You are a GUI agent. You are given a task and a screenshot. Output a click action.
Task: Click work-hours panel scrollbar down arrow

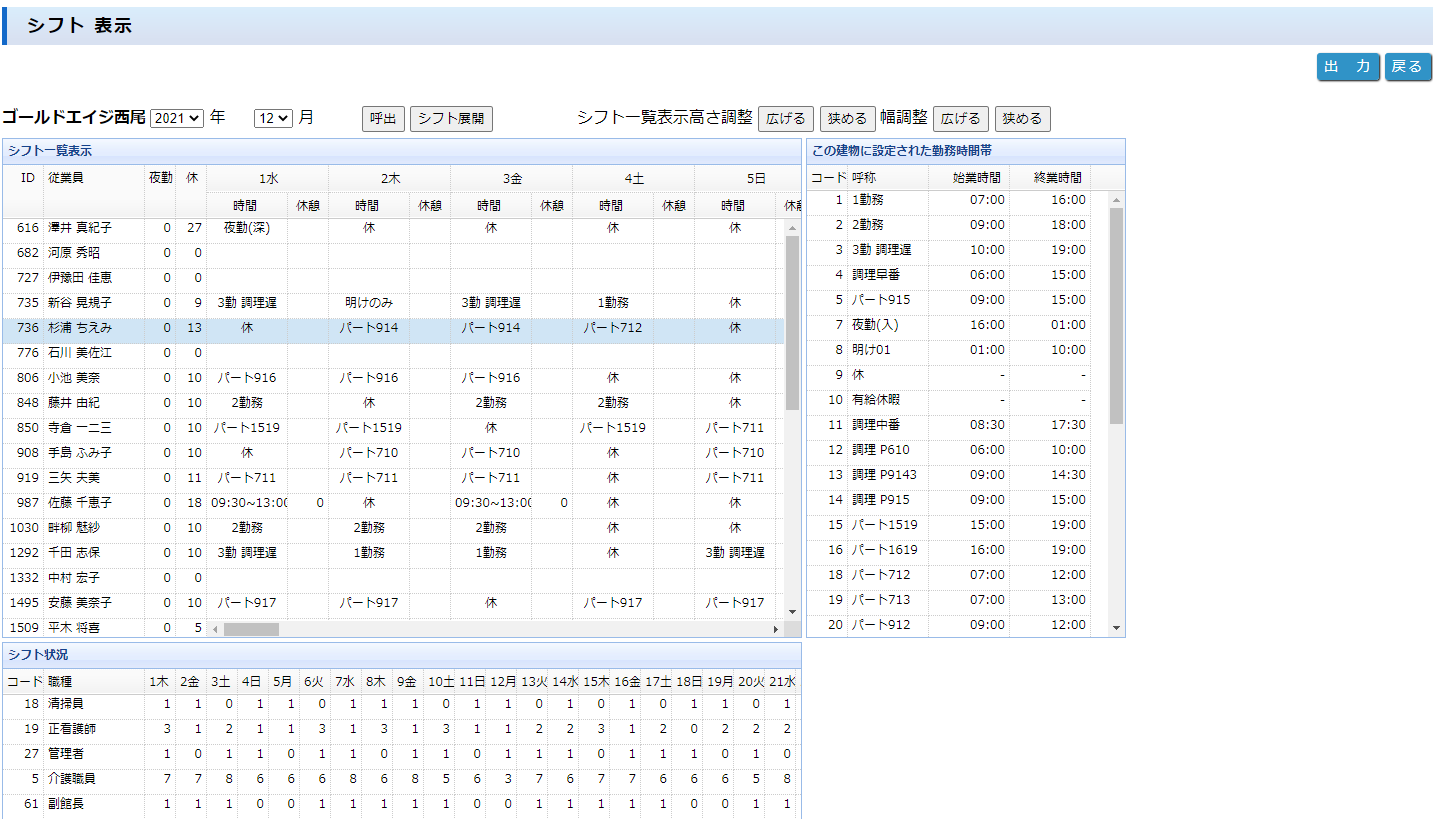pyautogui.click(x=1117, y=628)
